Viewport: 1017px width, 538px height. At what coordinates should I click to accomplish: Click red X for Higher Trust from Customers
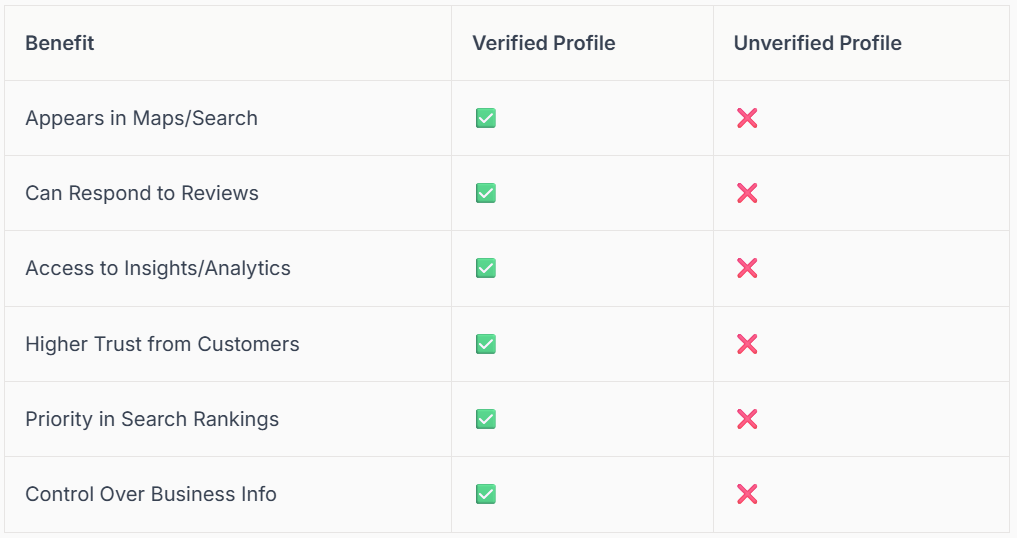(x=747, y=344)
